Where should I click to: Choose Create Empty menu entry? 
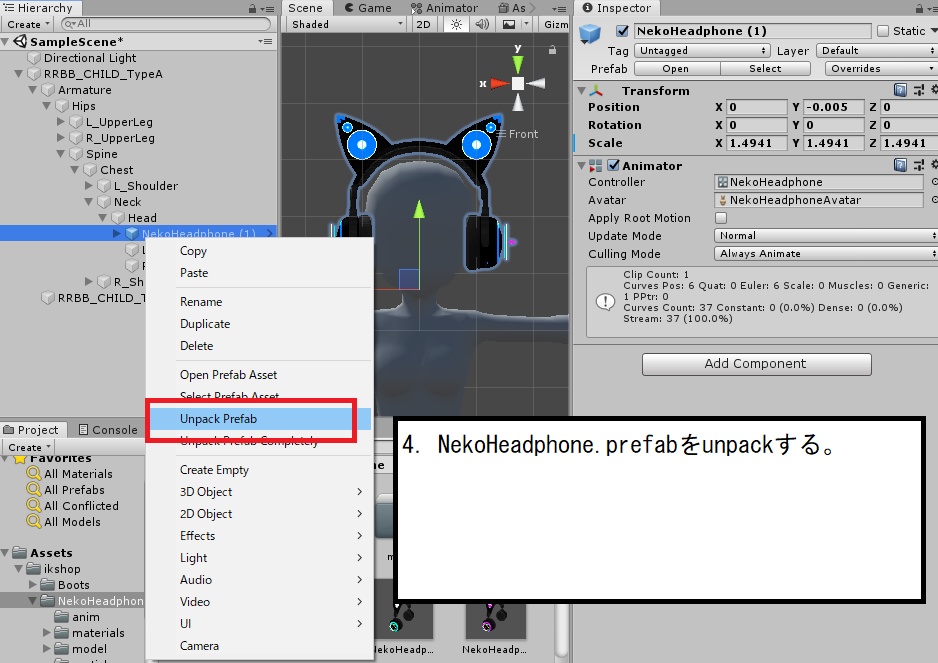click(x=259, y=470)
